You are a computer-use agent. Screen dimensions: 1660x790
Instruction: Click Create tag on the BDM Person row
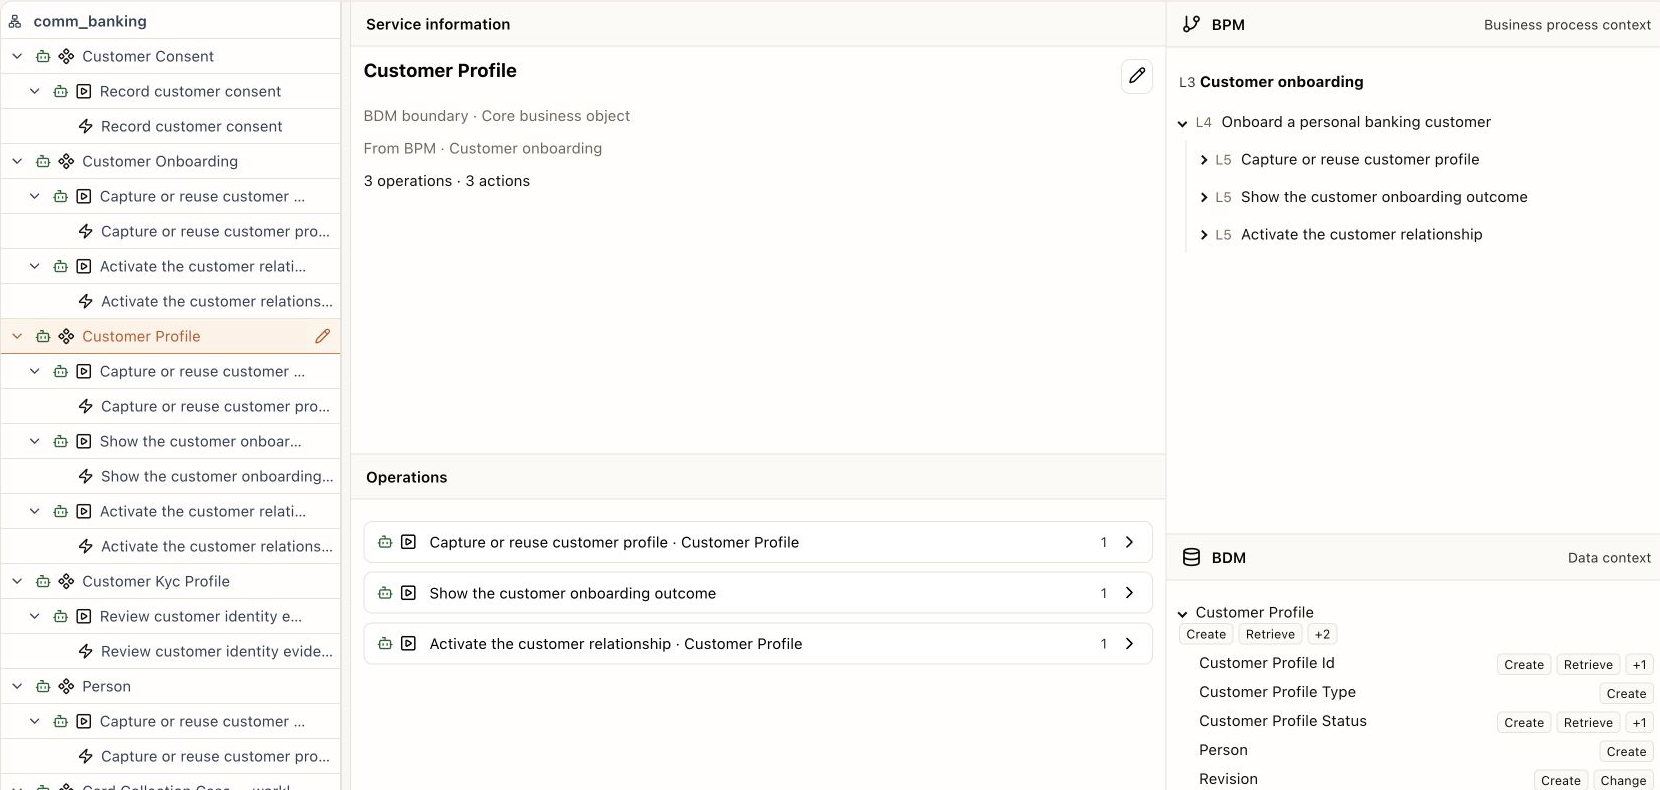1626,751
